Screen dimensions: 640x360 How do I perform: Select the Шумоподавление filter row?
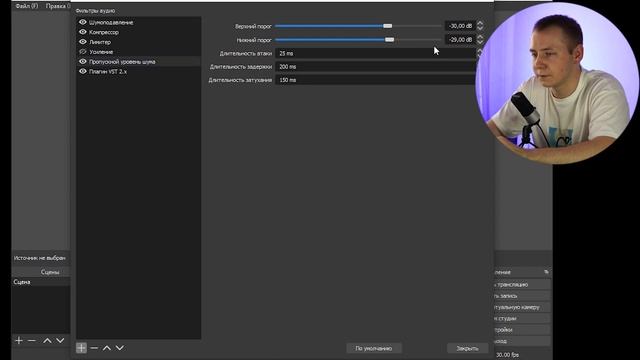click(138, 22)
